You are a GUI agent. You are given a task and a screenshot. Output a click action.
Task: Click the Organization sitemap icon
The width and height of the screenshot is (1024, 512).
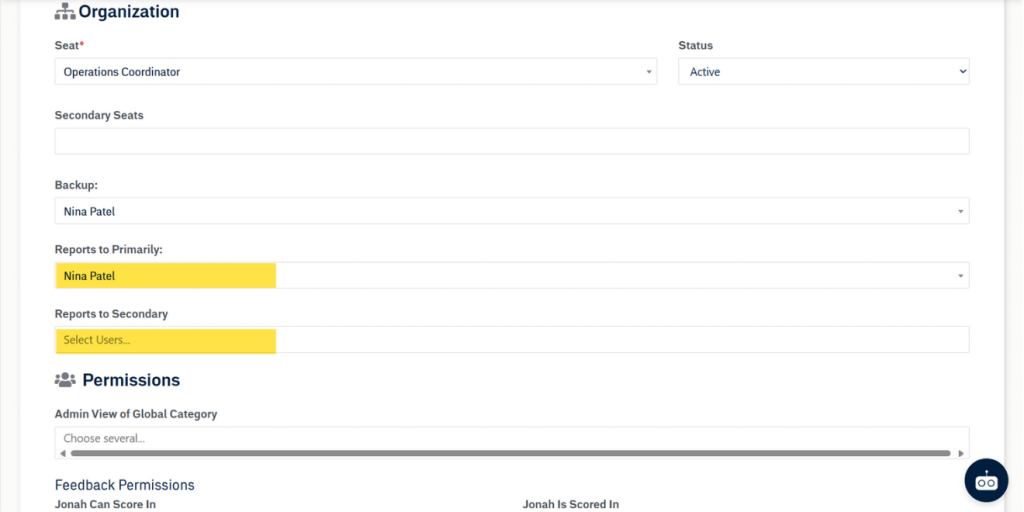click(x=64, y=12)
